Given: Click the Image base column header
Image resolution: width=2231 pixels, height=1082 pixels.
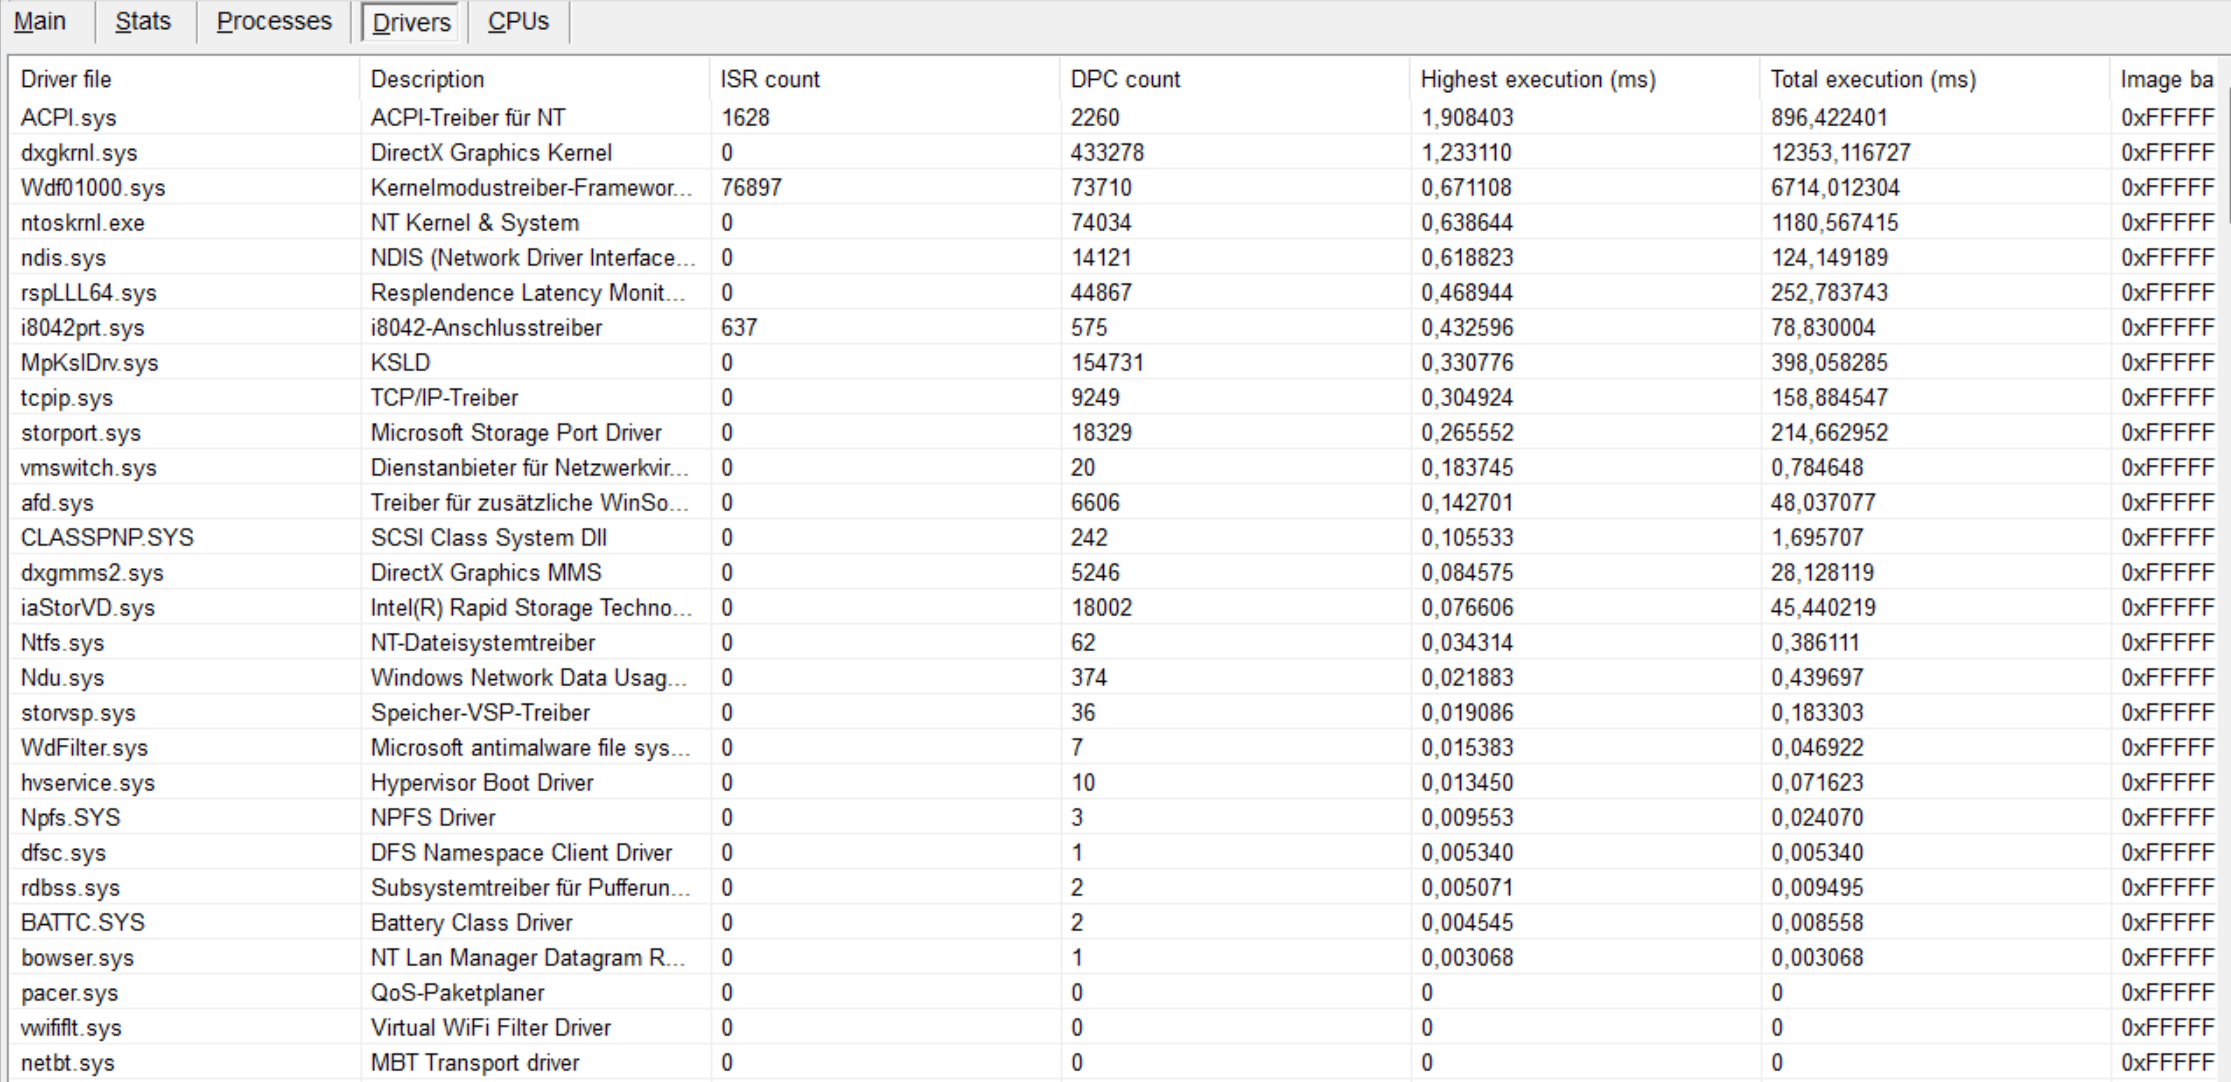Looking at the screenshot, I should [2166, 79].
